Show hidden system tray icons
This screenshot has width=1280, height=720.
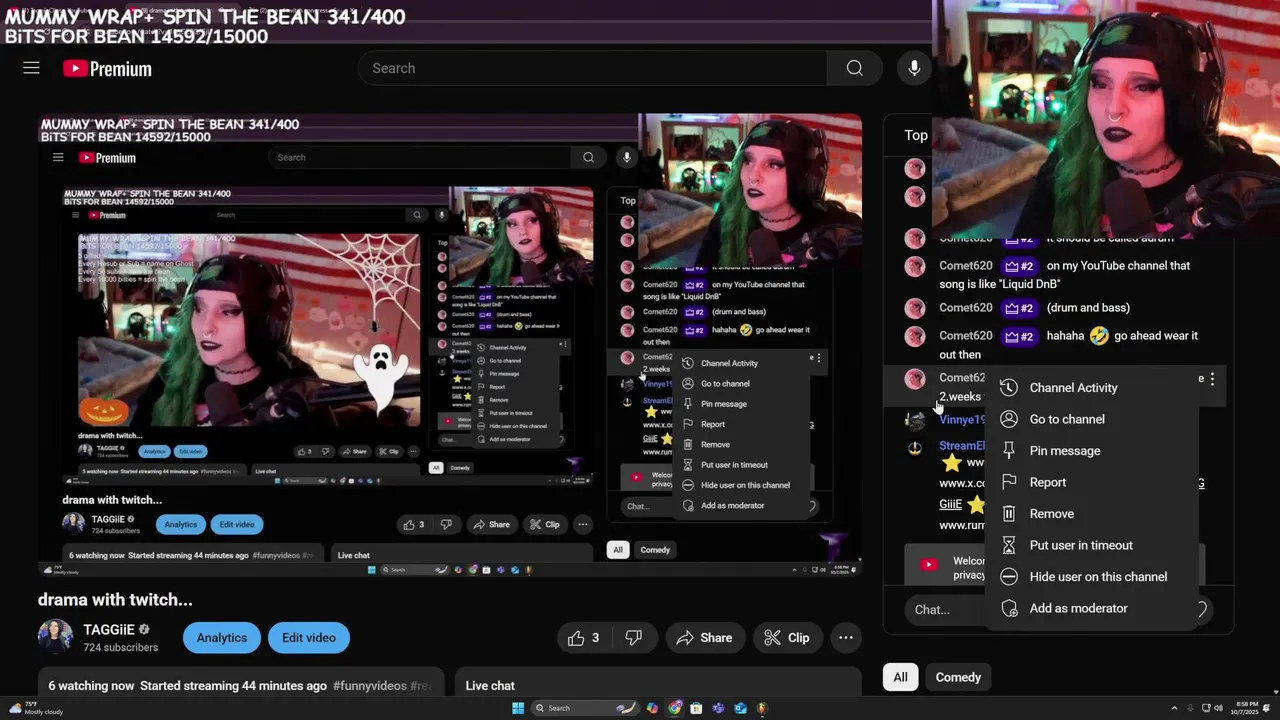[x=1174, y=708]
